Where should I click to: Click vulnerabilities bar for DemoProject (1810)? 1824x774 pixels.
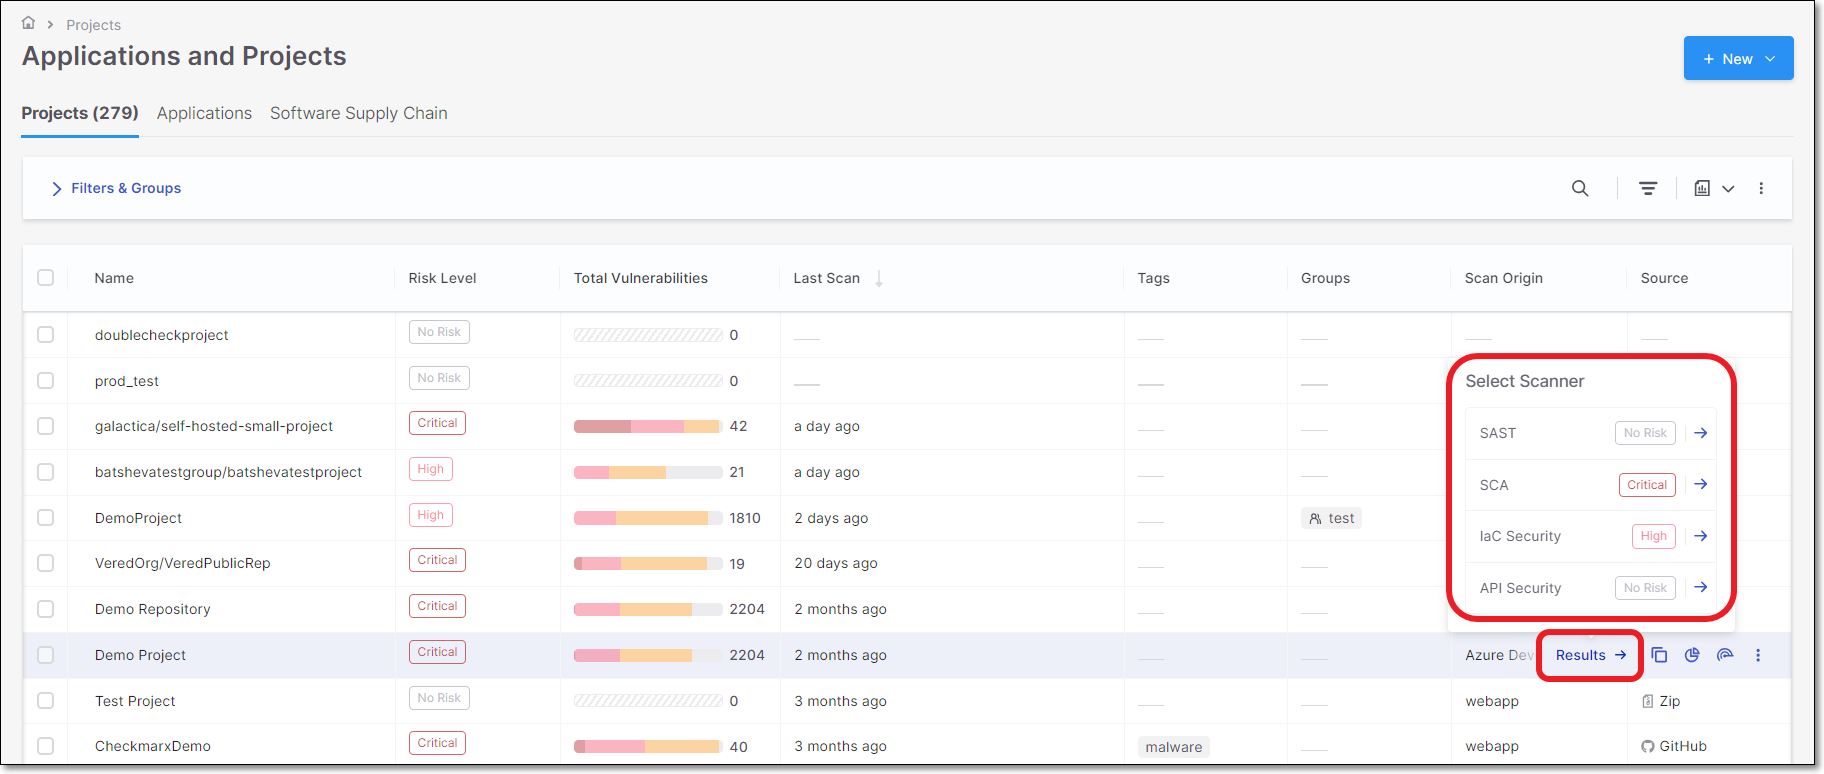648,518
